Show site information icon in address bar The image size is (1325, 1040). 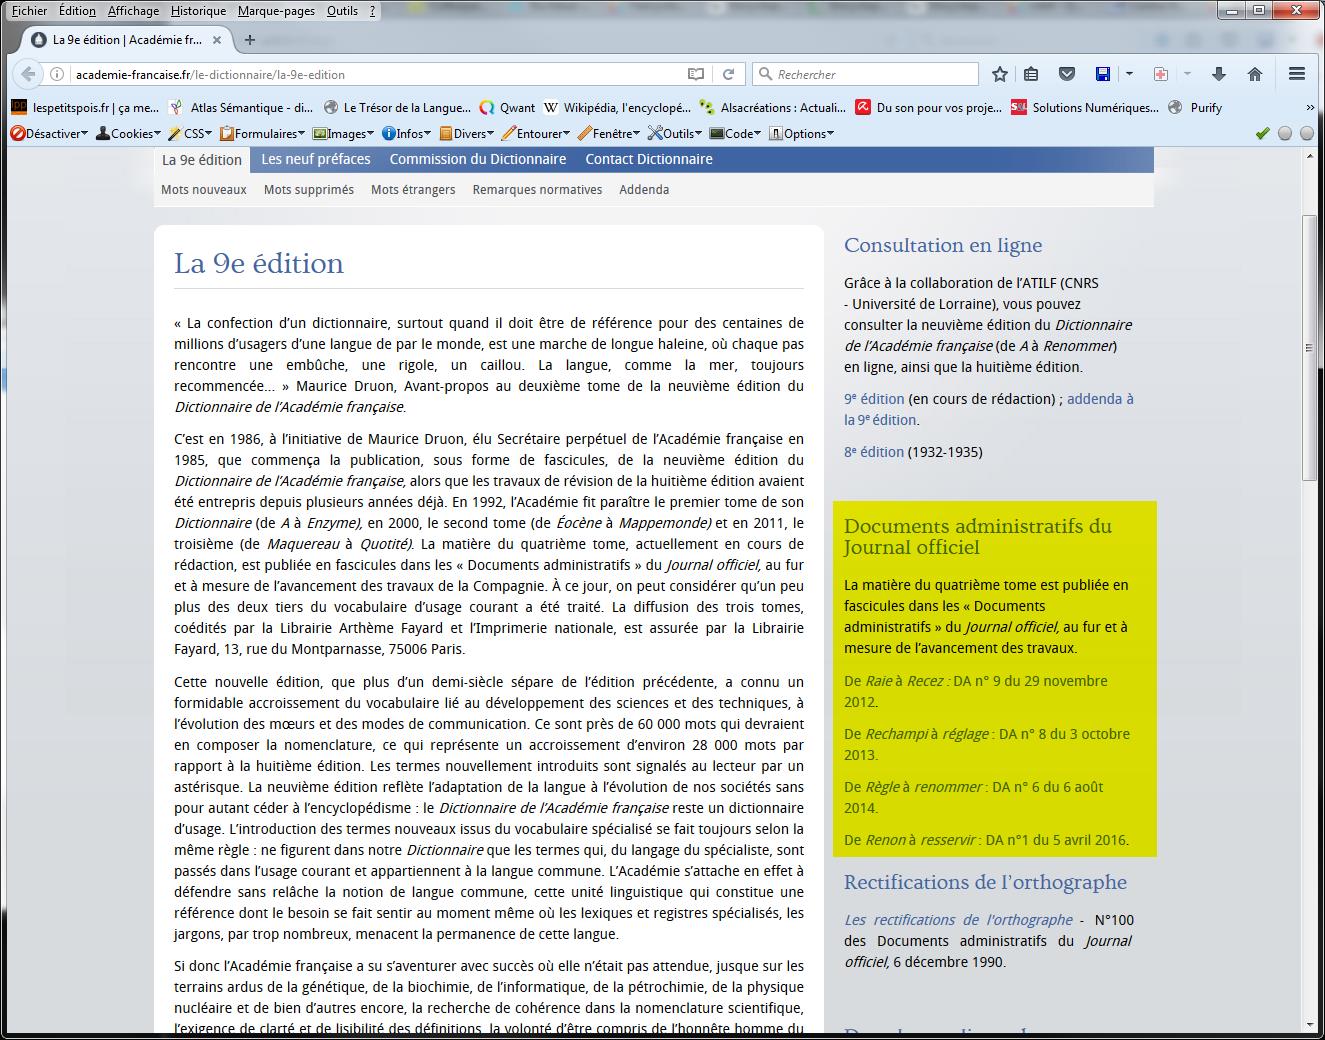[57, 74]
